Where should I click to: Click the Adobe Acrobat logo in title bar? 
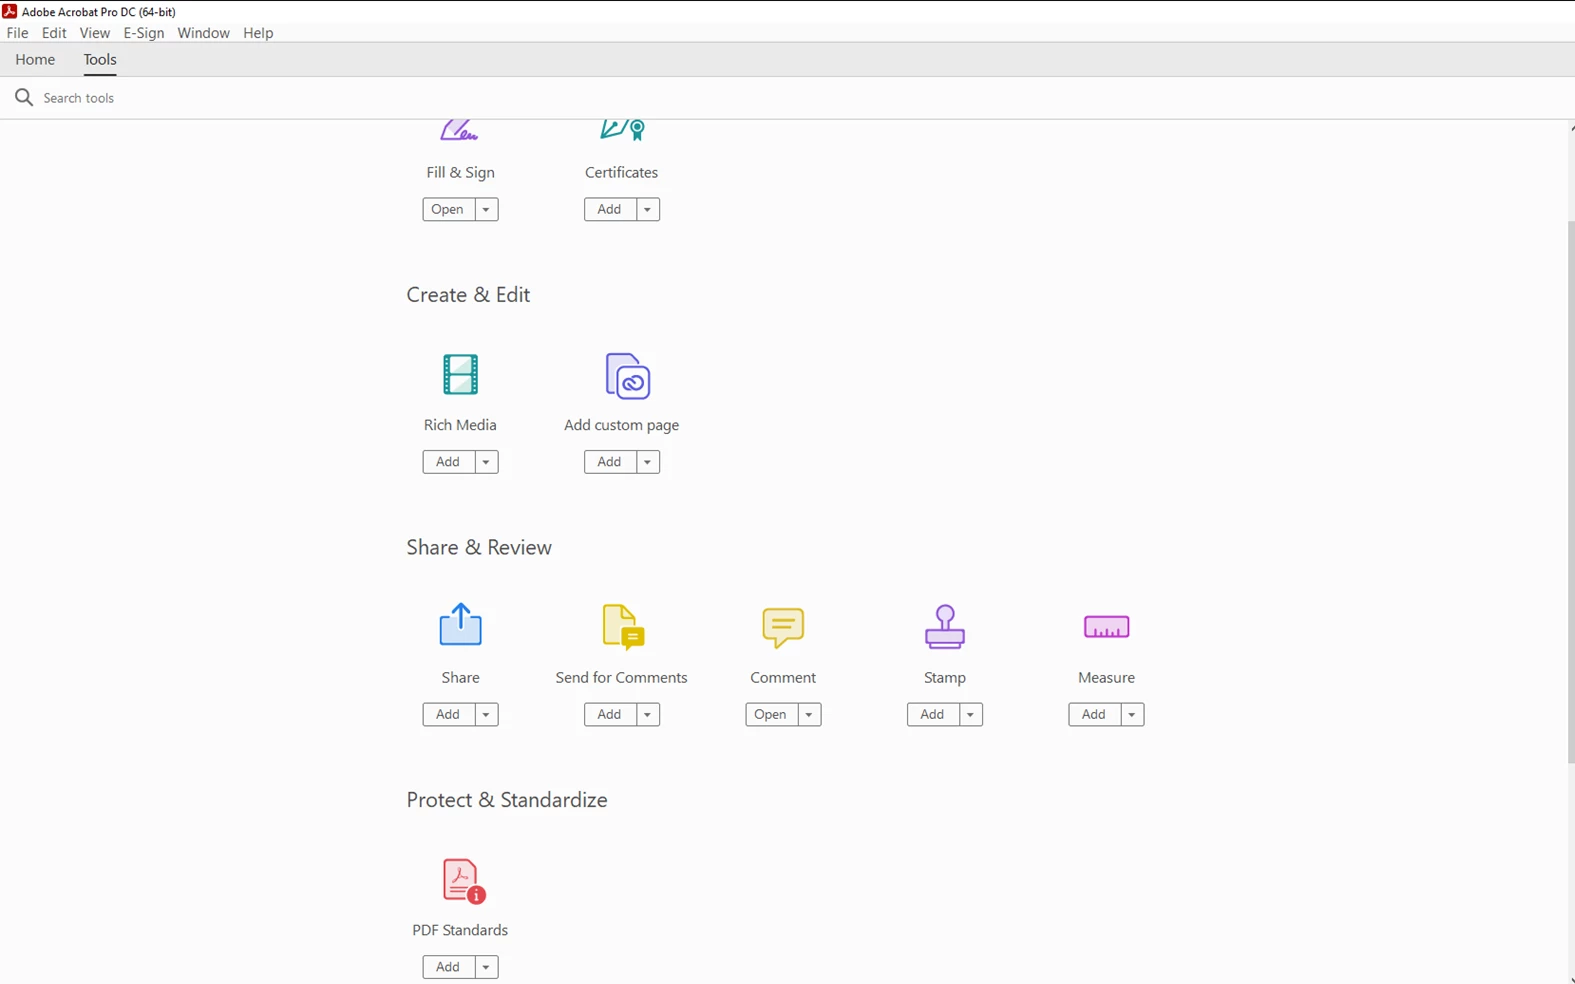[x=9, y=11]
